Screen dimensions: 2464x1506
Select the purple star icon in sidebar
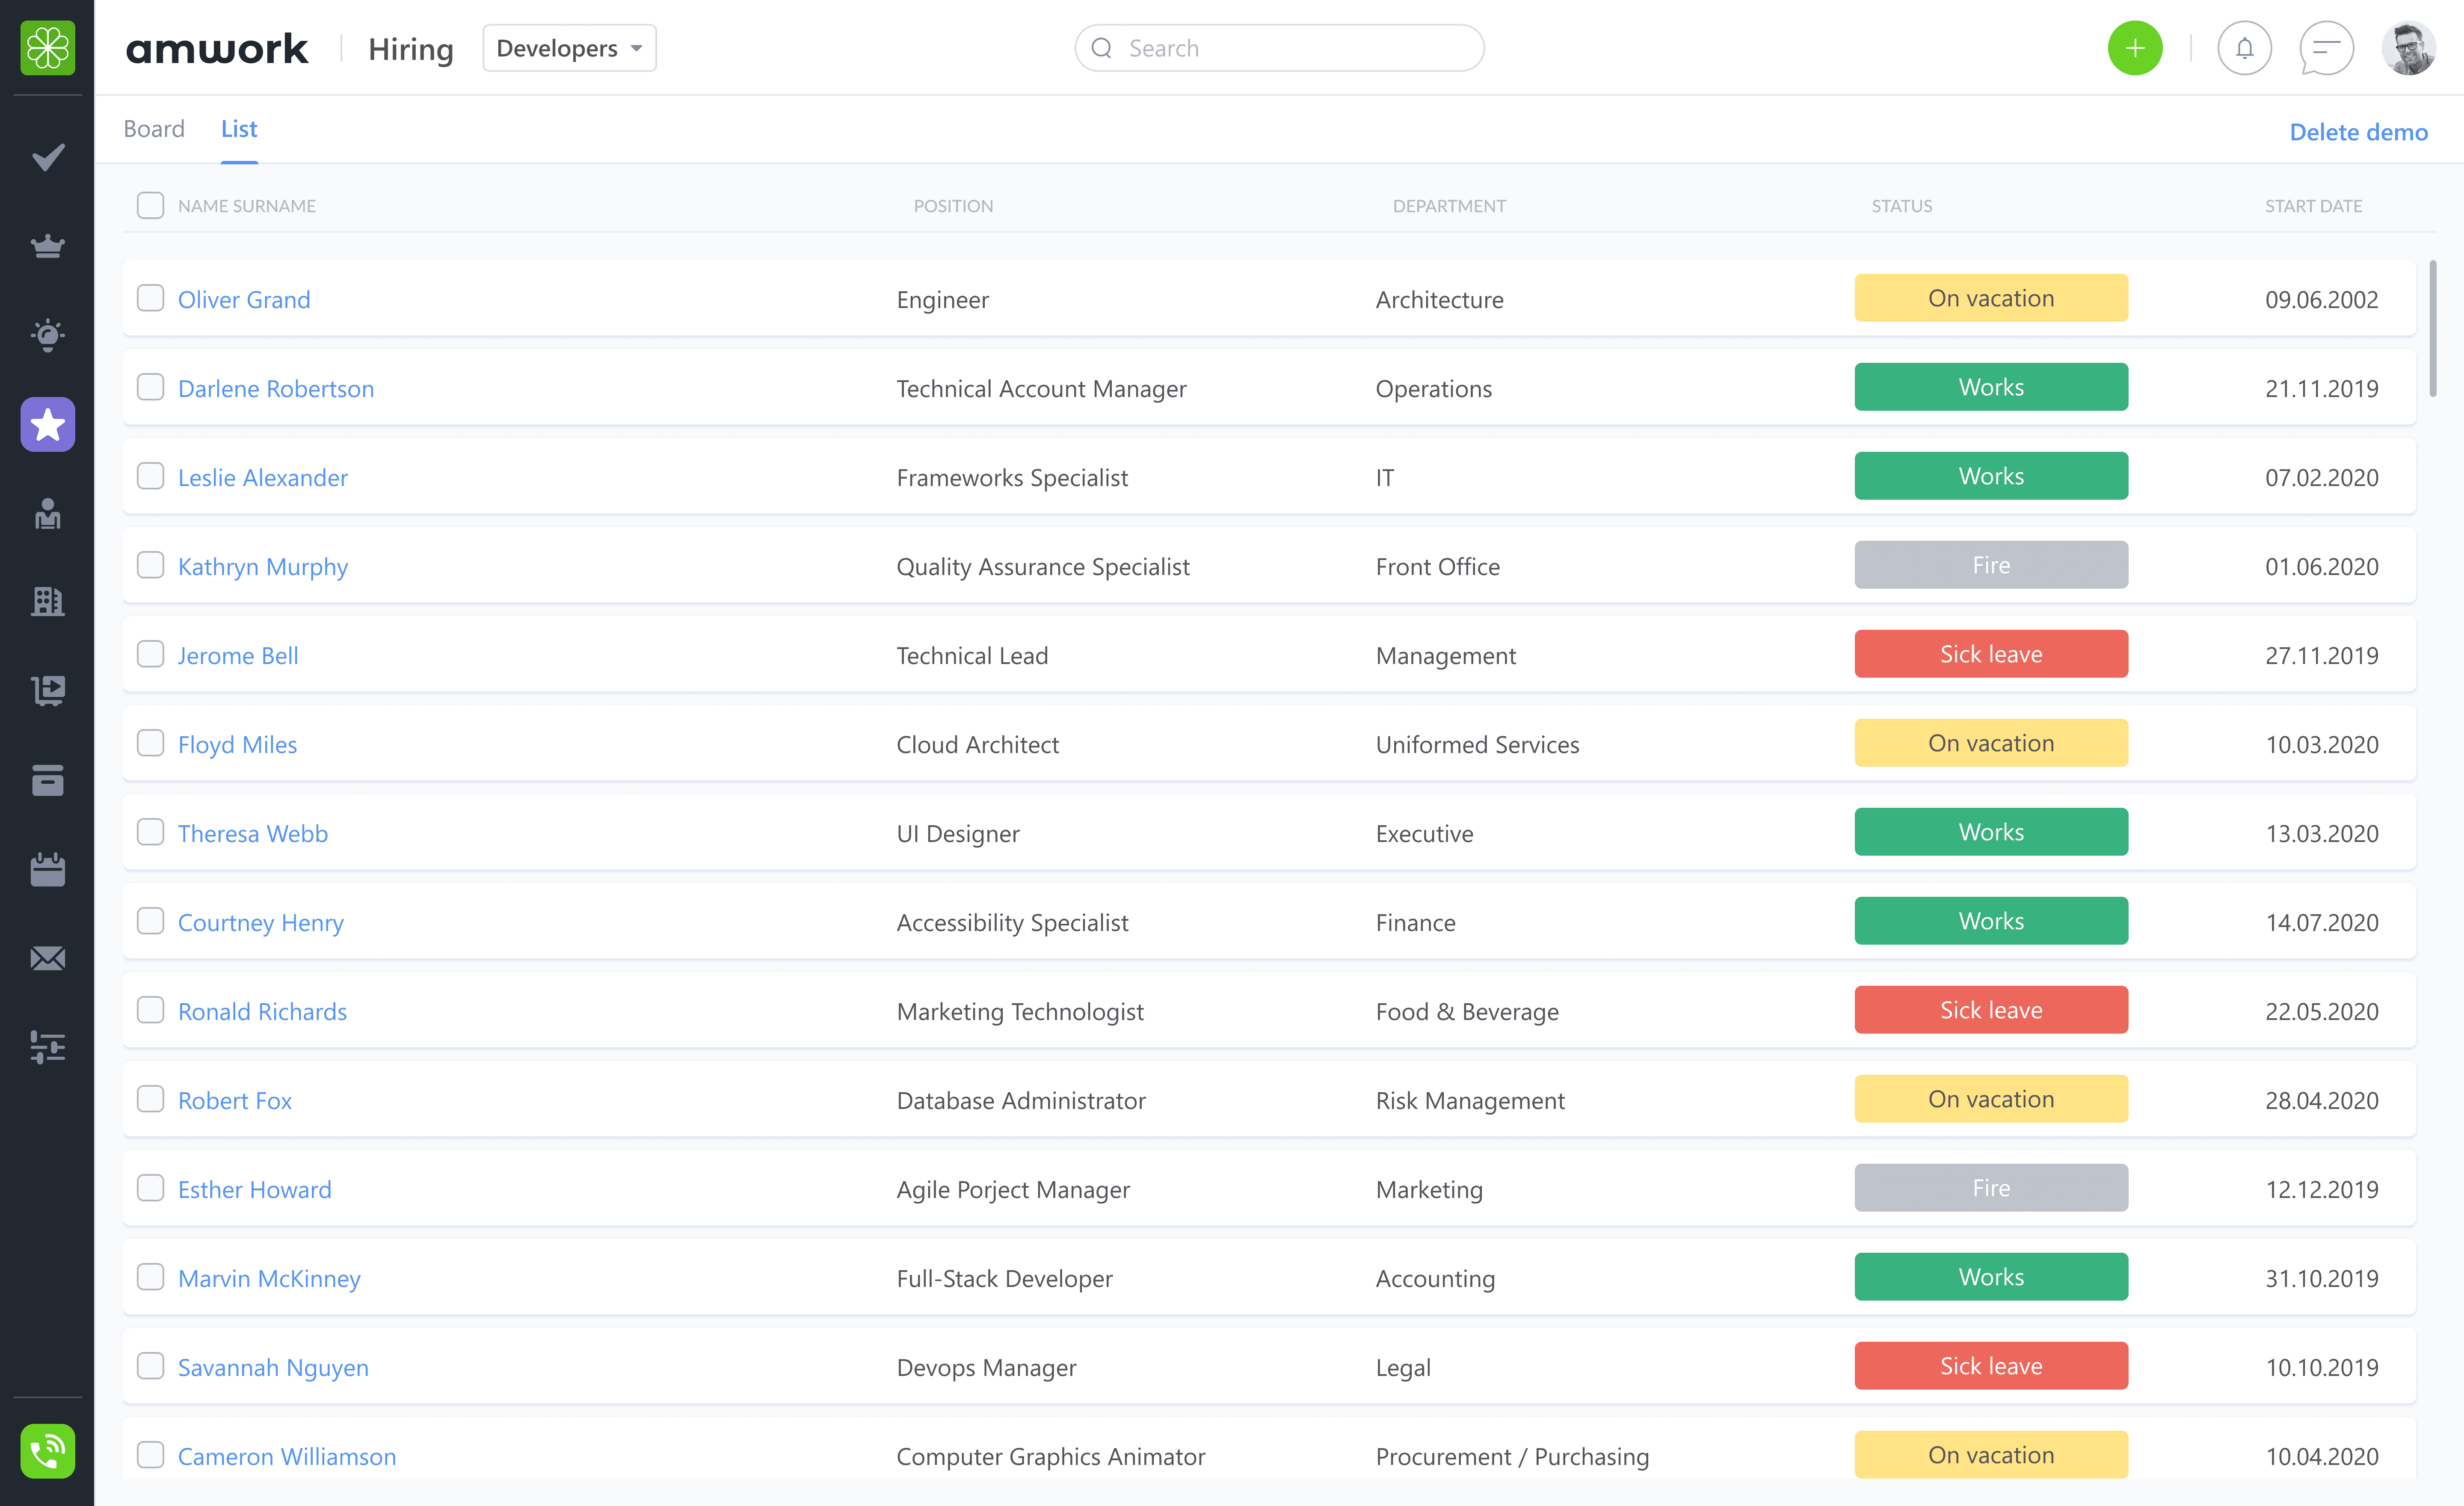point(47,424)
